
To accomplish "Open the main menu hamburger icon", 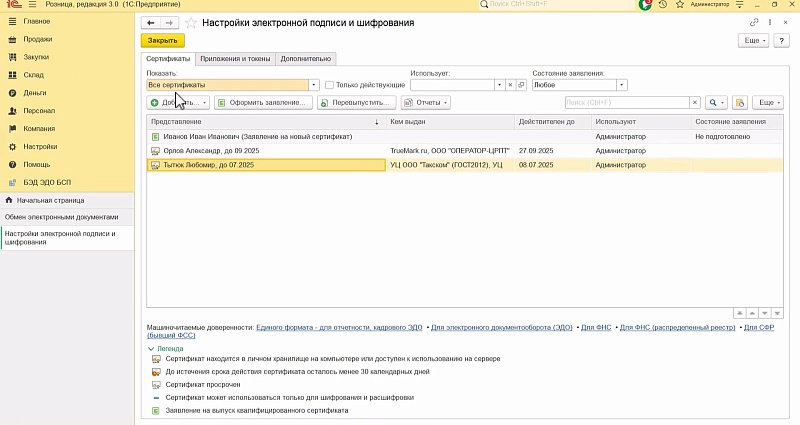I will 32,4.
